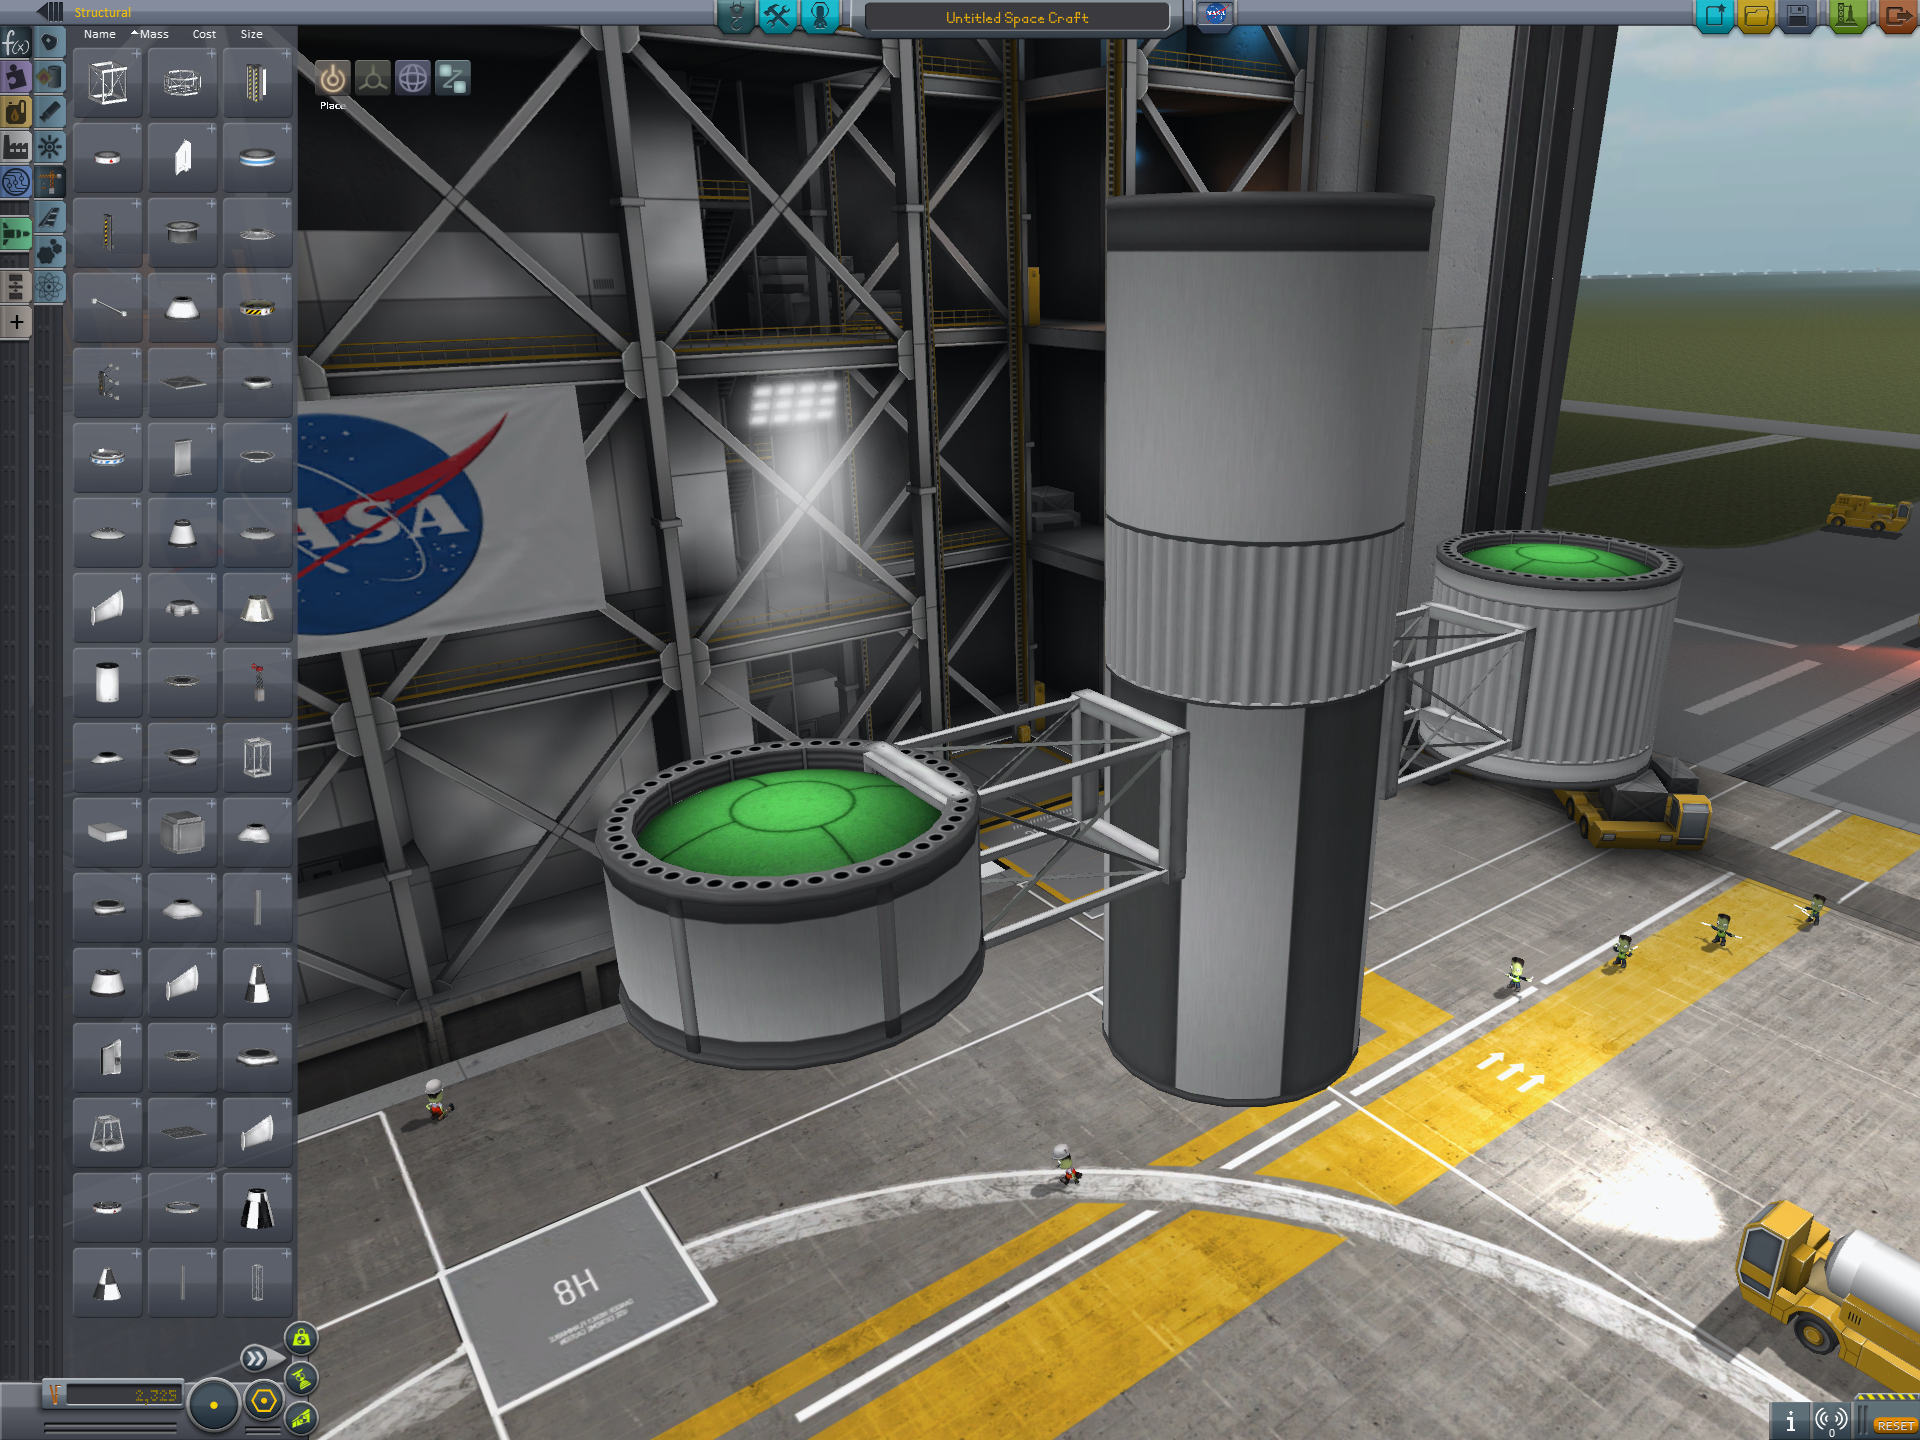Toggle the center of lift indicator
The image size is (1920, 1440).
(x=302, y=1418)
